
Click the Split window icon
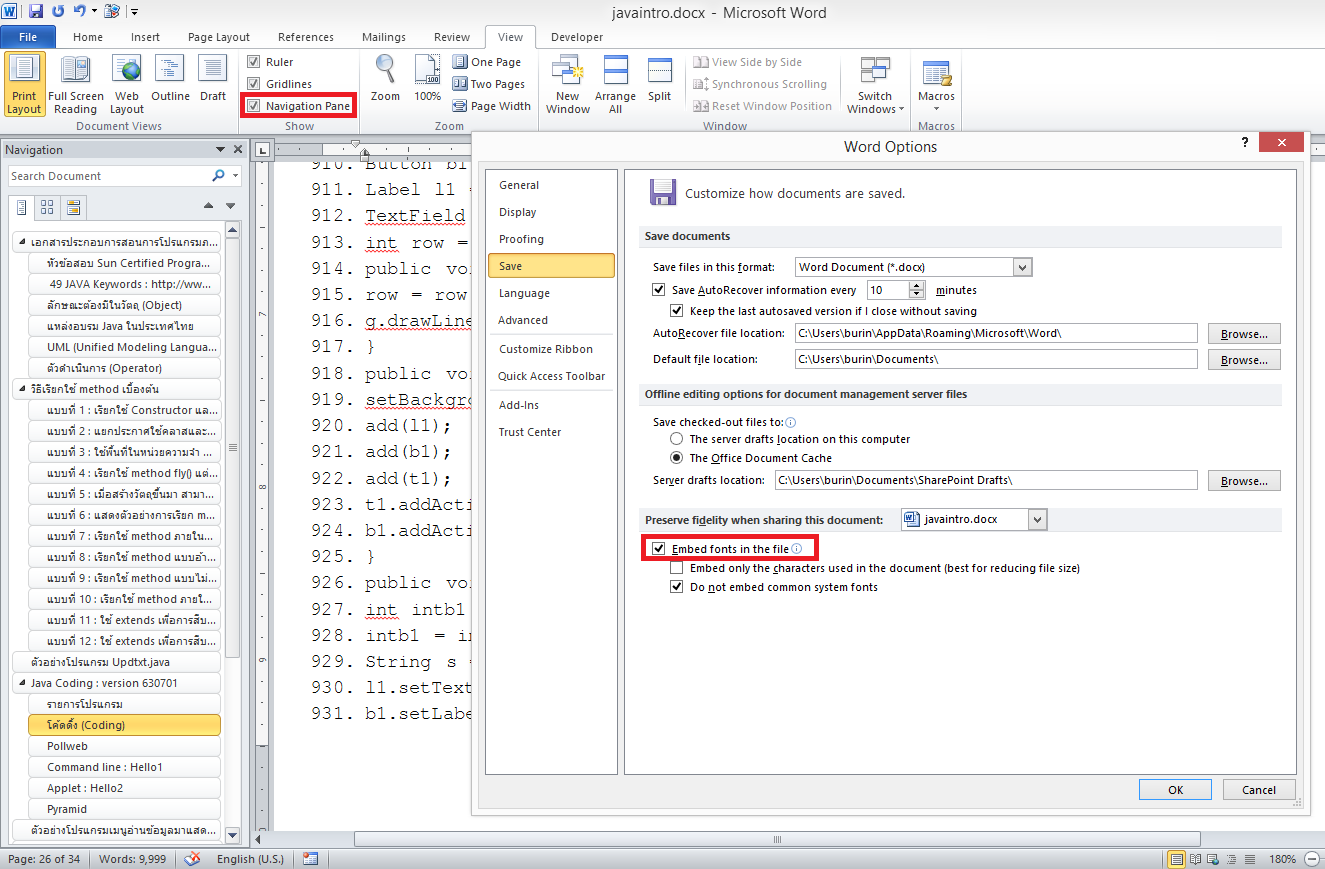[x=659, y=79]
